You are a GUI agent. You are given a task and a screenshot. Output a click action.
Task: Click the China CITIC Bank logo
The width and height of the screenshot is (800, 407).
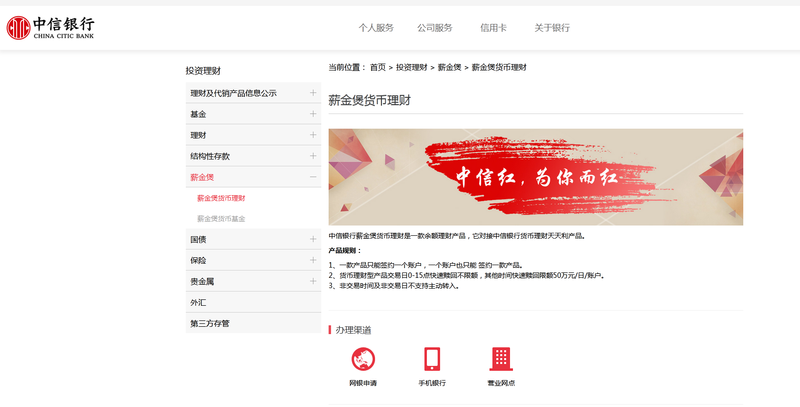[50, 28]
